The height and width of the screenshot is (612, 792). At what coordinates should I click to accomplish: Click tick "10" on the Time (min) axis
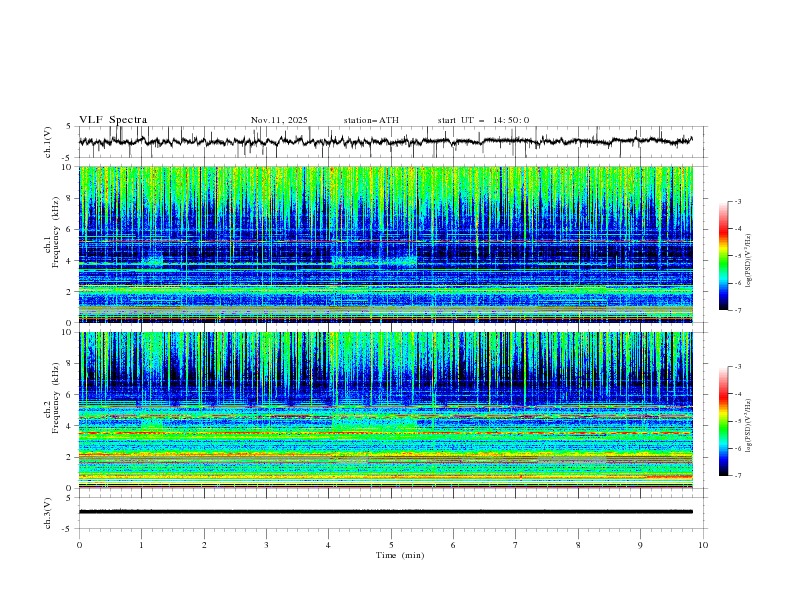[x=703, y=545]
